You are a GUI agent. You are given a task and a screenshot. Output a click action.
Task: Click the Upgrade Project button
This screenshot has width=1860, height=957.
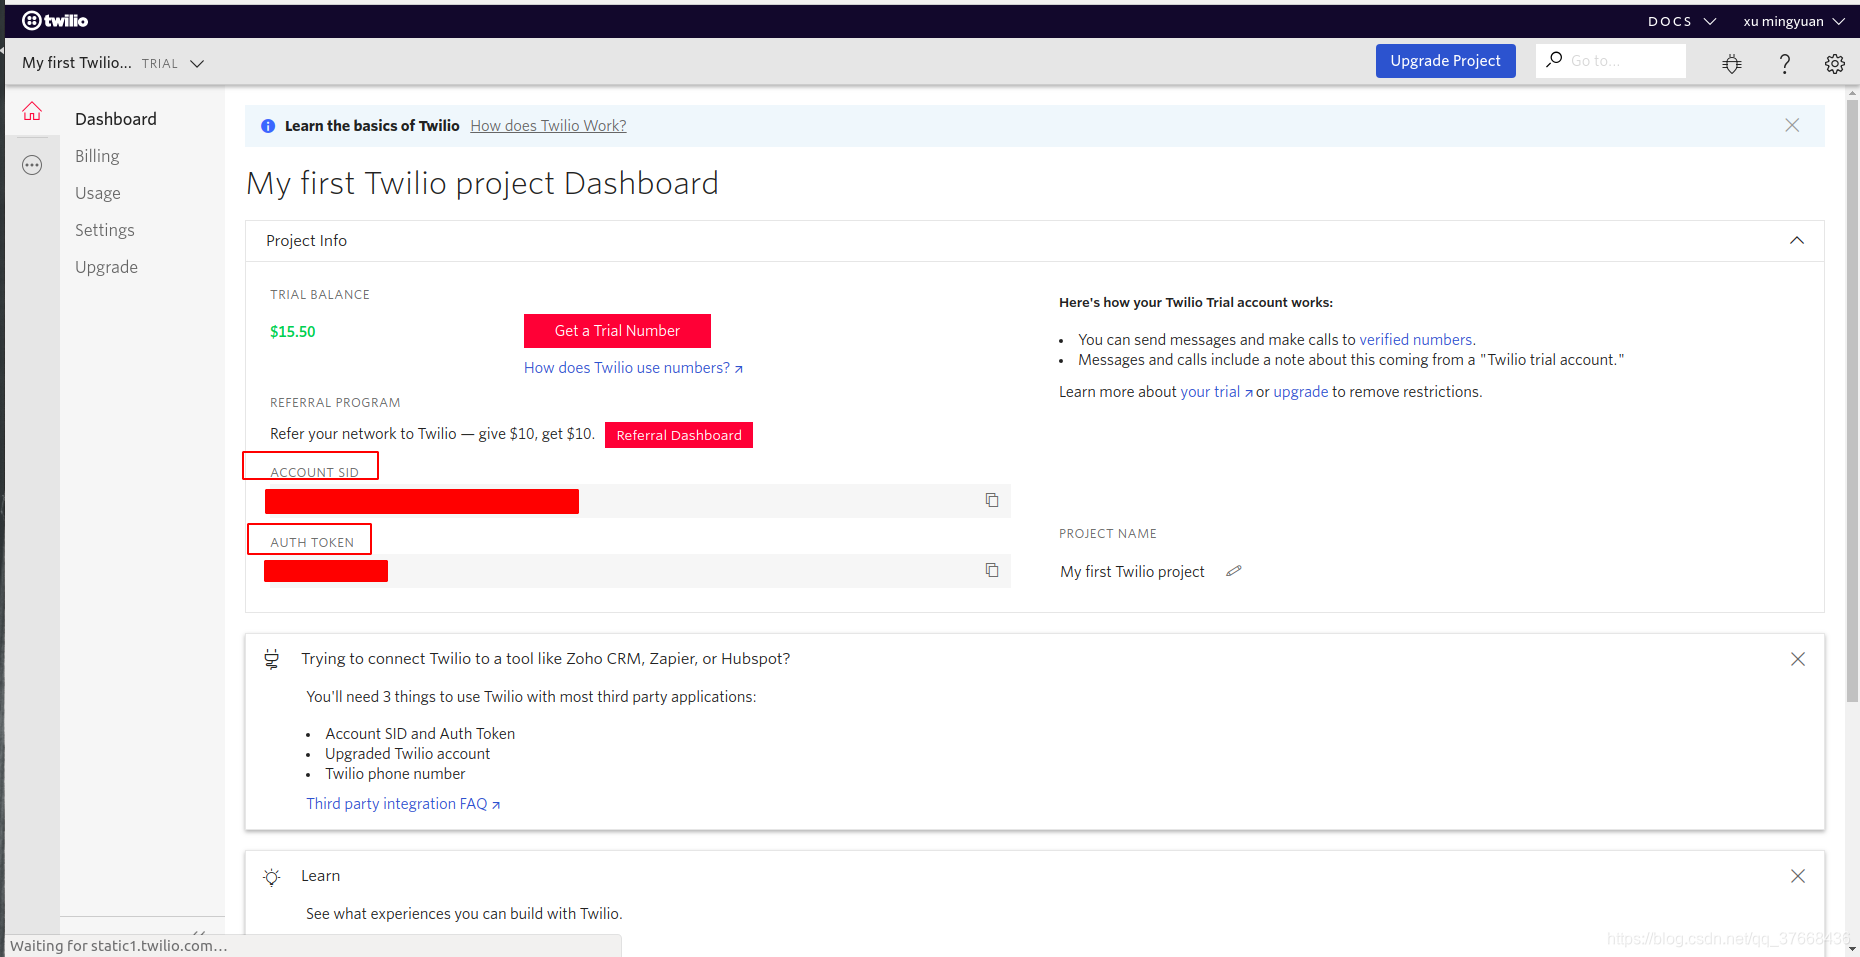tap(1445, 61)
